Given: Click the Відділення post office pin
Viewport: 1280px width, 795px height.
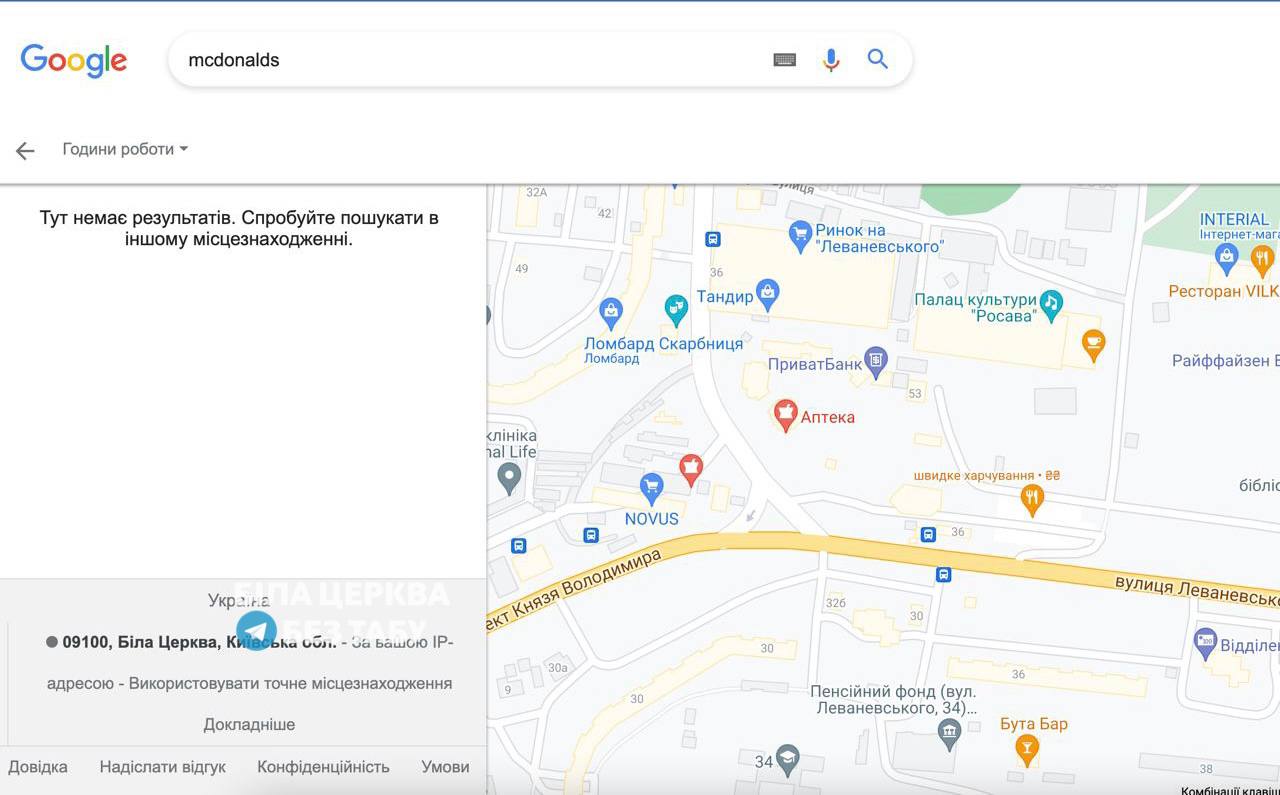Looking at the screenshot, I should click(x=1205, y=643).
